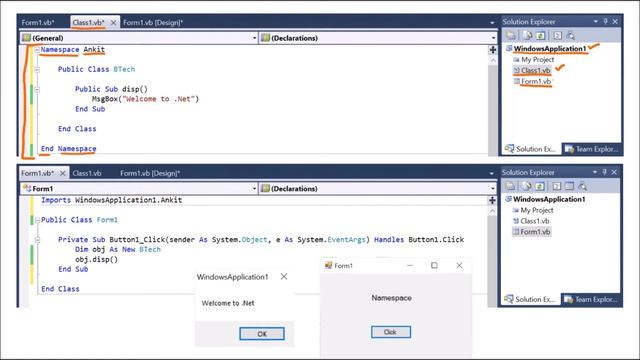Screen dimensions: 640x360
Task: Click Refresh in the upper Solution Explorer toolbar
Action: click(540, 36)
